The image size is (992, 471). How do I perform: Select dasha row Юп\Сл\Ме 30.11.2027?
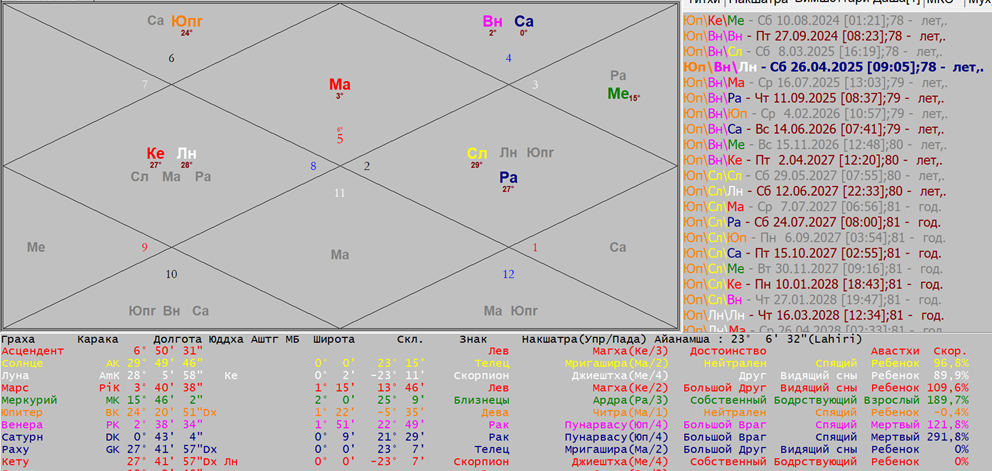click(x=812, y=268)
